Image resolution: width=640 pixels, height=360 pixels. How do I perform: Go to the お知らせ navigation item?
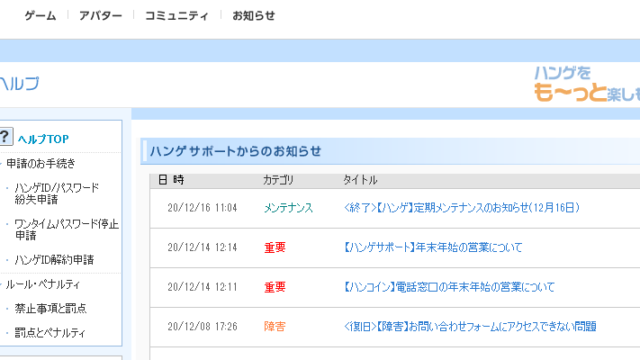click(x=253, y=16)
